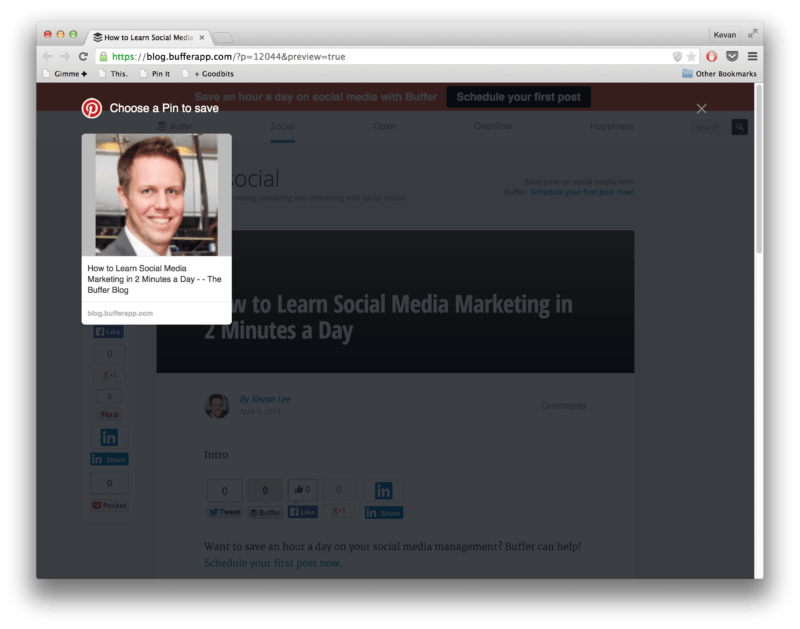Click the Tweet button below the title
This screenshot has height=629, width=800.
(224, 512)
